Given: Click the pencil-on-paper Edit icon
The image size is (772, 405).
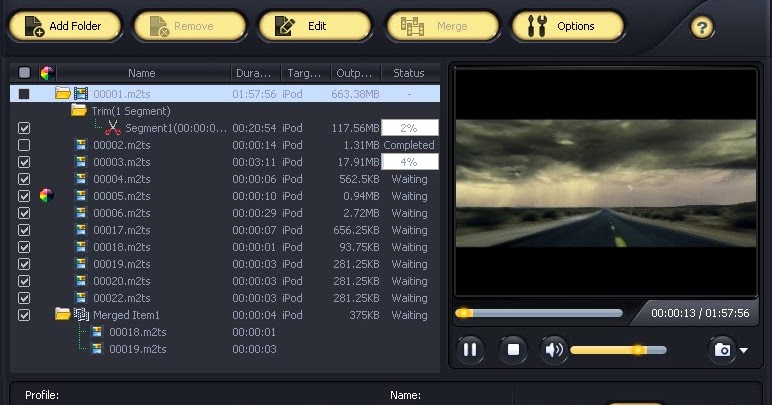Looking at the screenshot, I should coord(284,26).
